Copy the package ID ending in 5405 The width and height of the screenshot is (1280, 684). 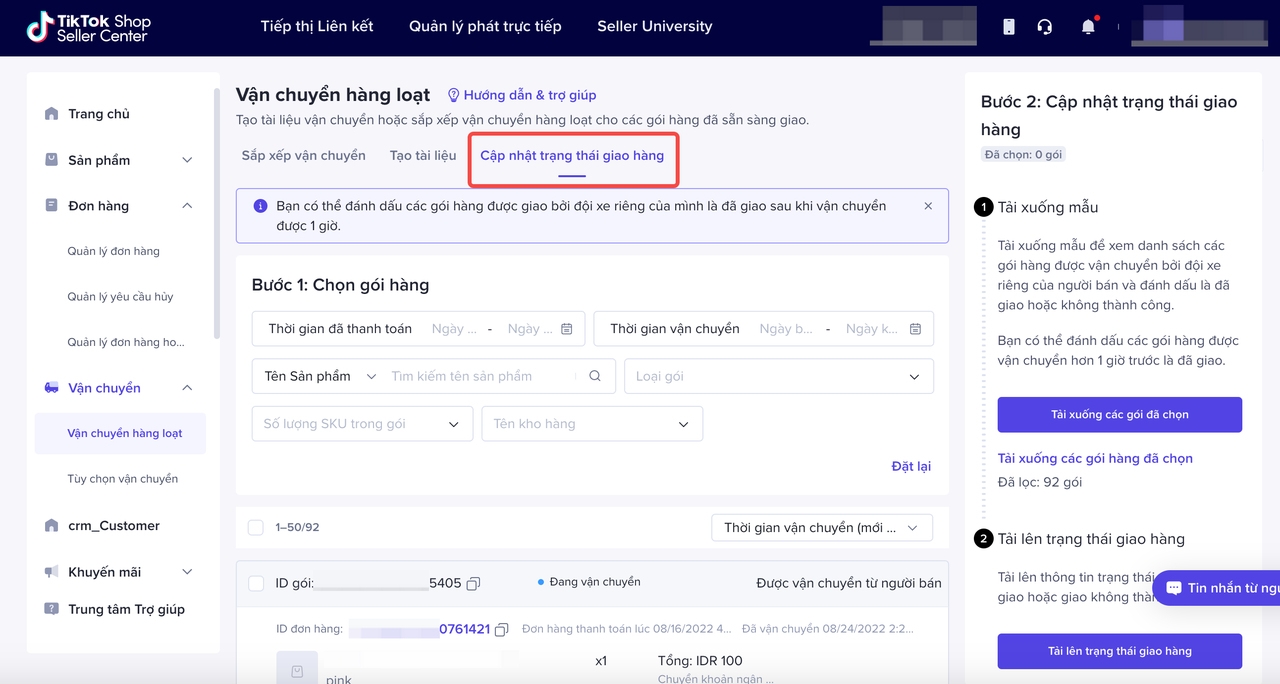pyautogui.click(x=474, y=583)
